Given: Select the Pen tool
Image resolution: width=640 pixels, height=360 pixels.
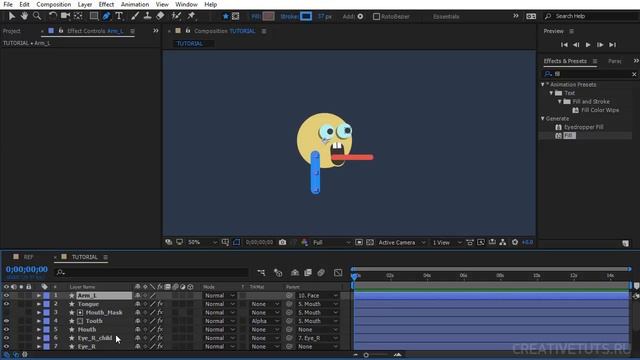Looking at the screenshot, I should click(107, 16).
